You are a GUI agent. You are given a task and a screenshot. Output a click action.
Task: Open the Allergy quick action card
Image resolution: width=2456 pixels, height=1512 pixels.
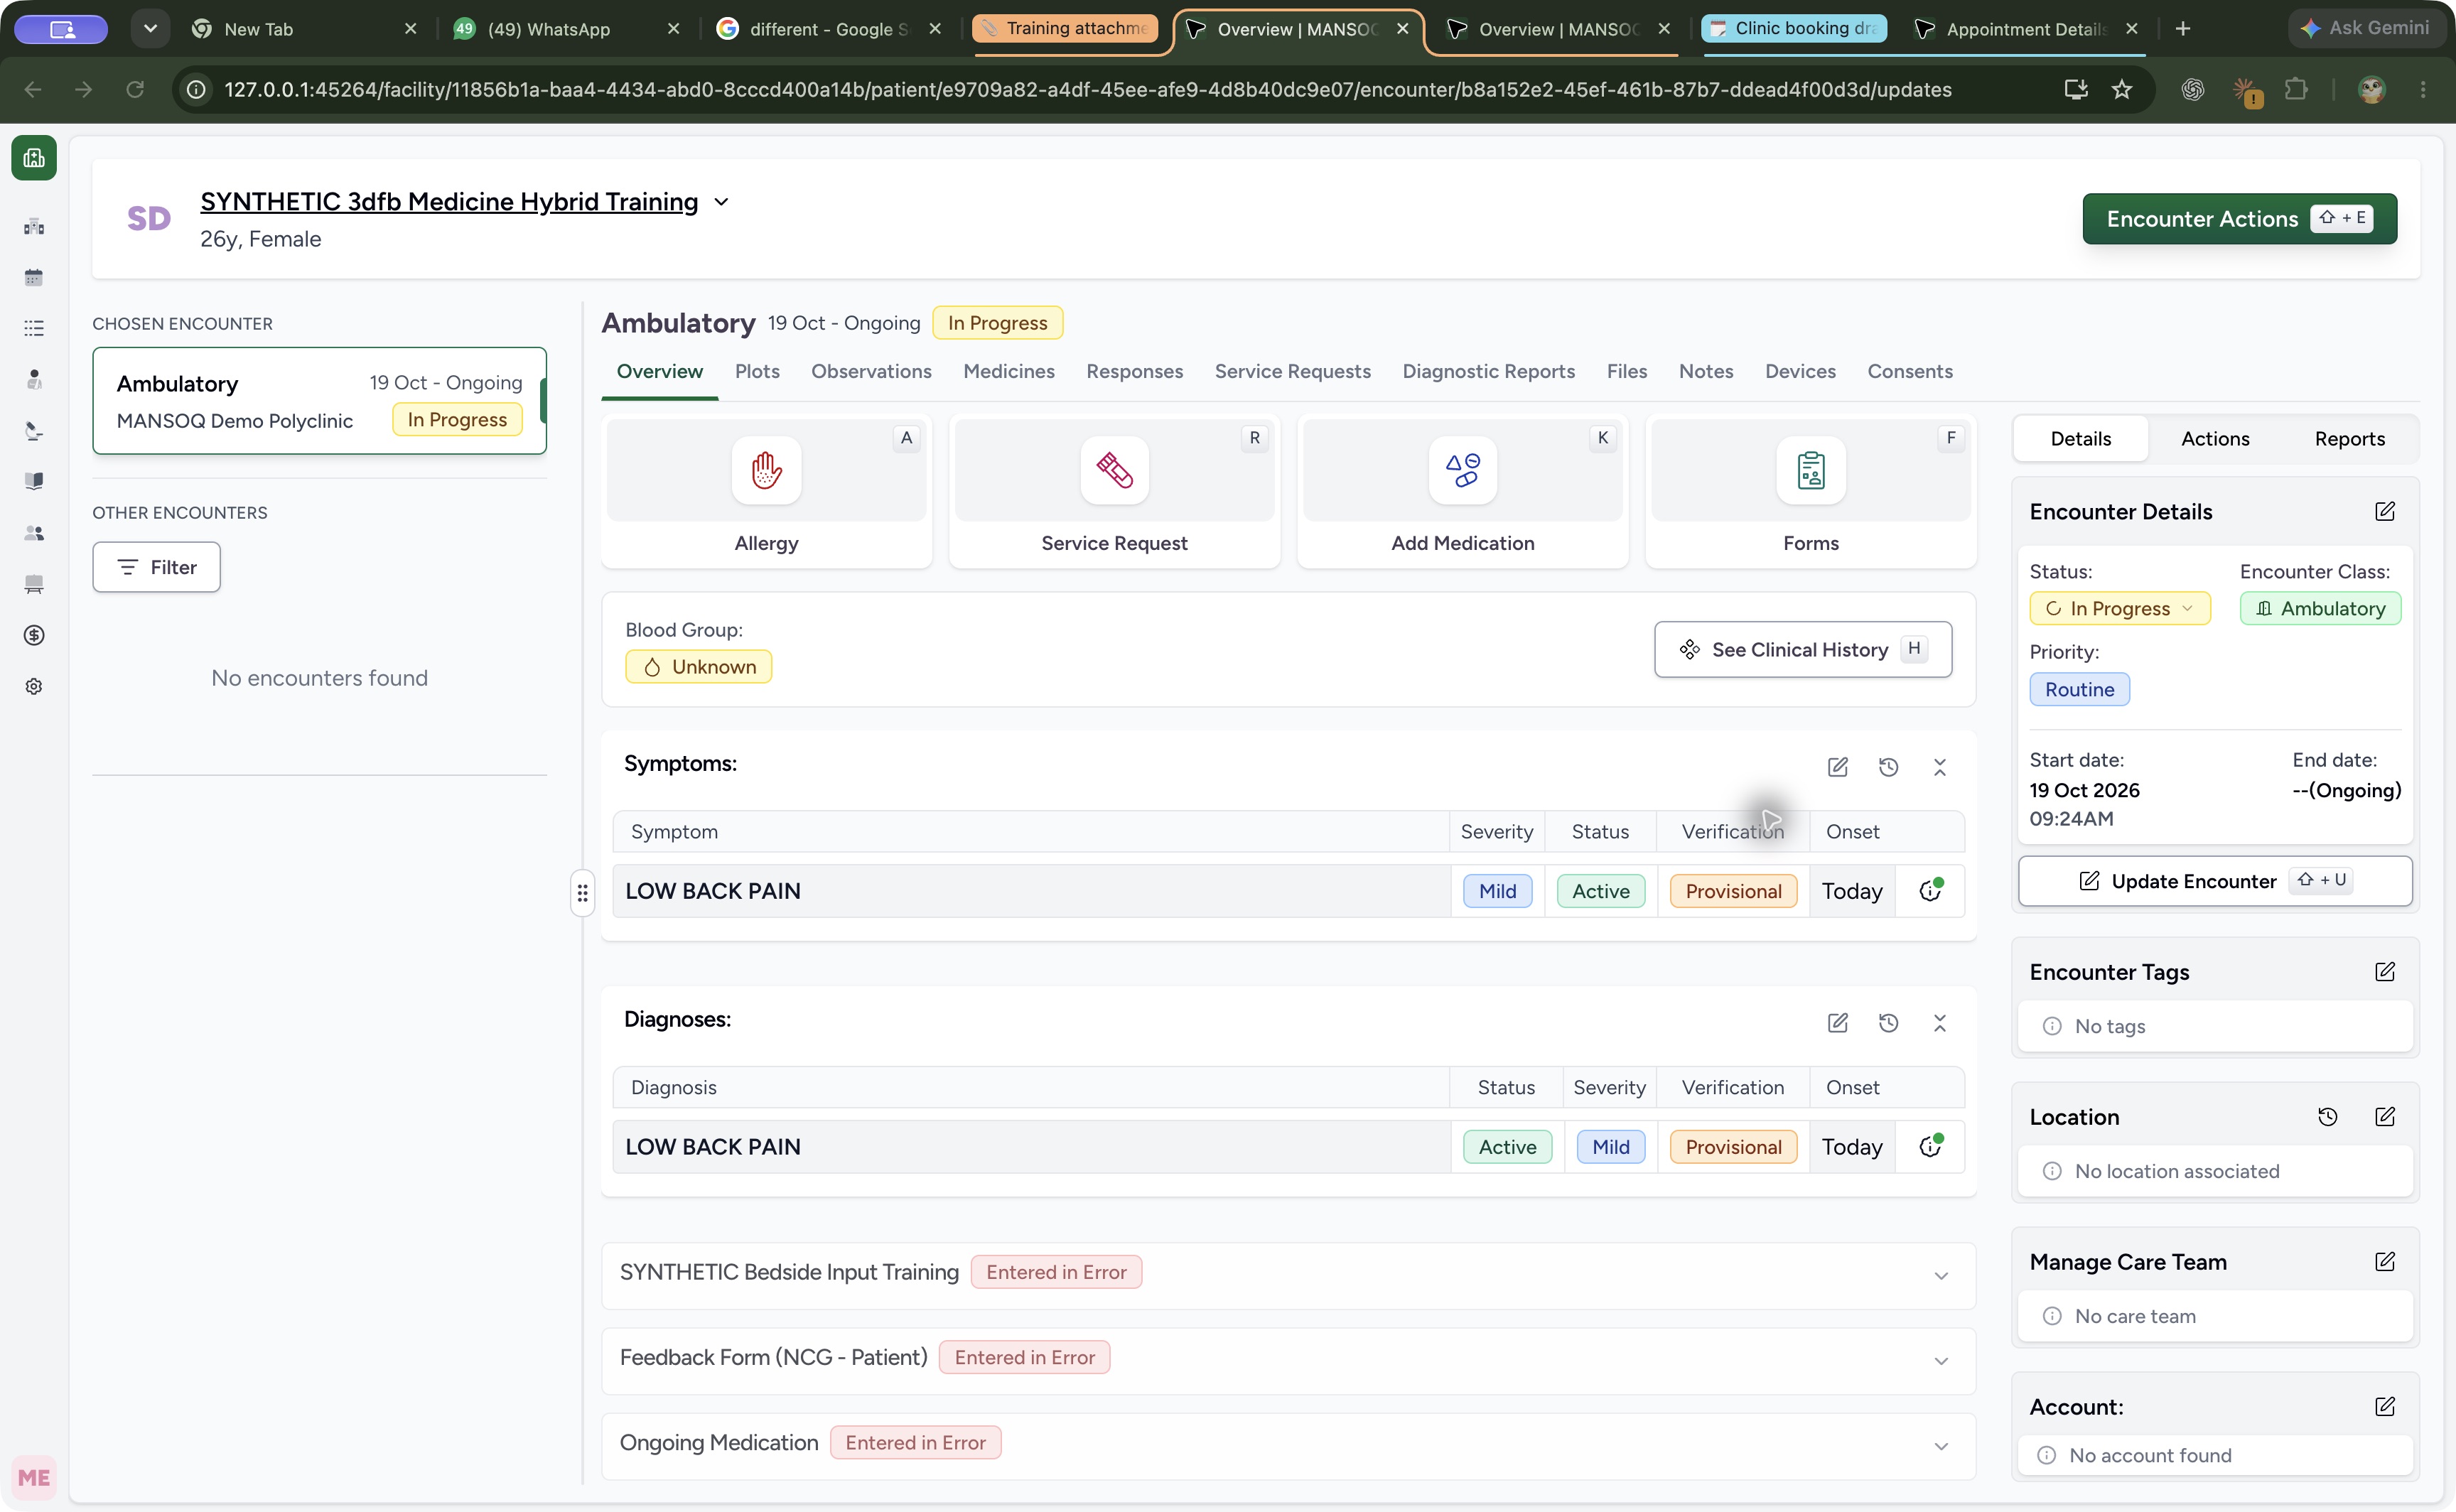[766, 492]
